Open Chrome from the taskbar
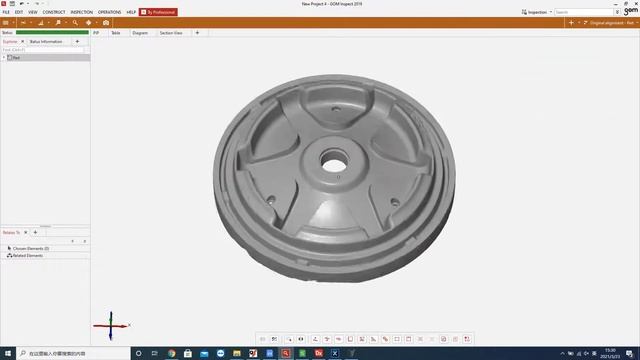640x360 pixels. 171,353
